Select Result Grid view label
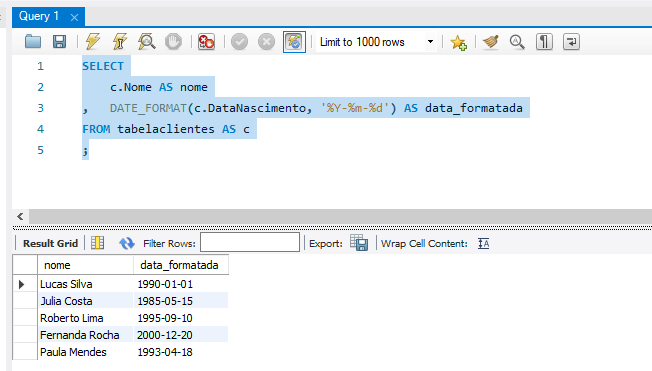Viewport: 652px width, 371px height. tap(50, 243)
